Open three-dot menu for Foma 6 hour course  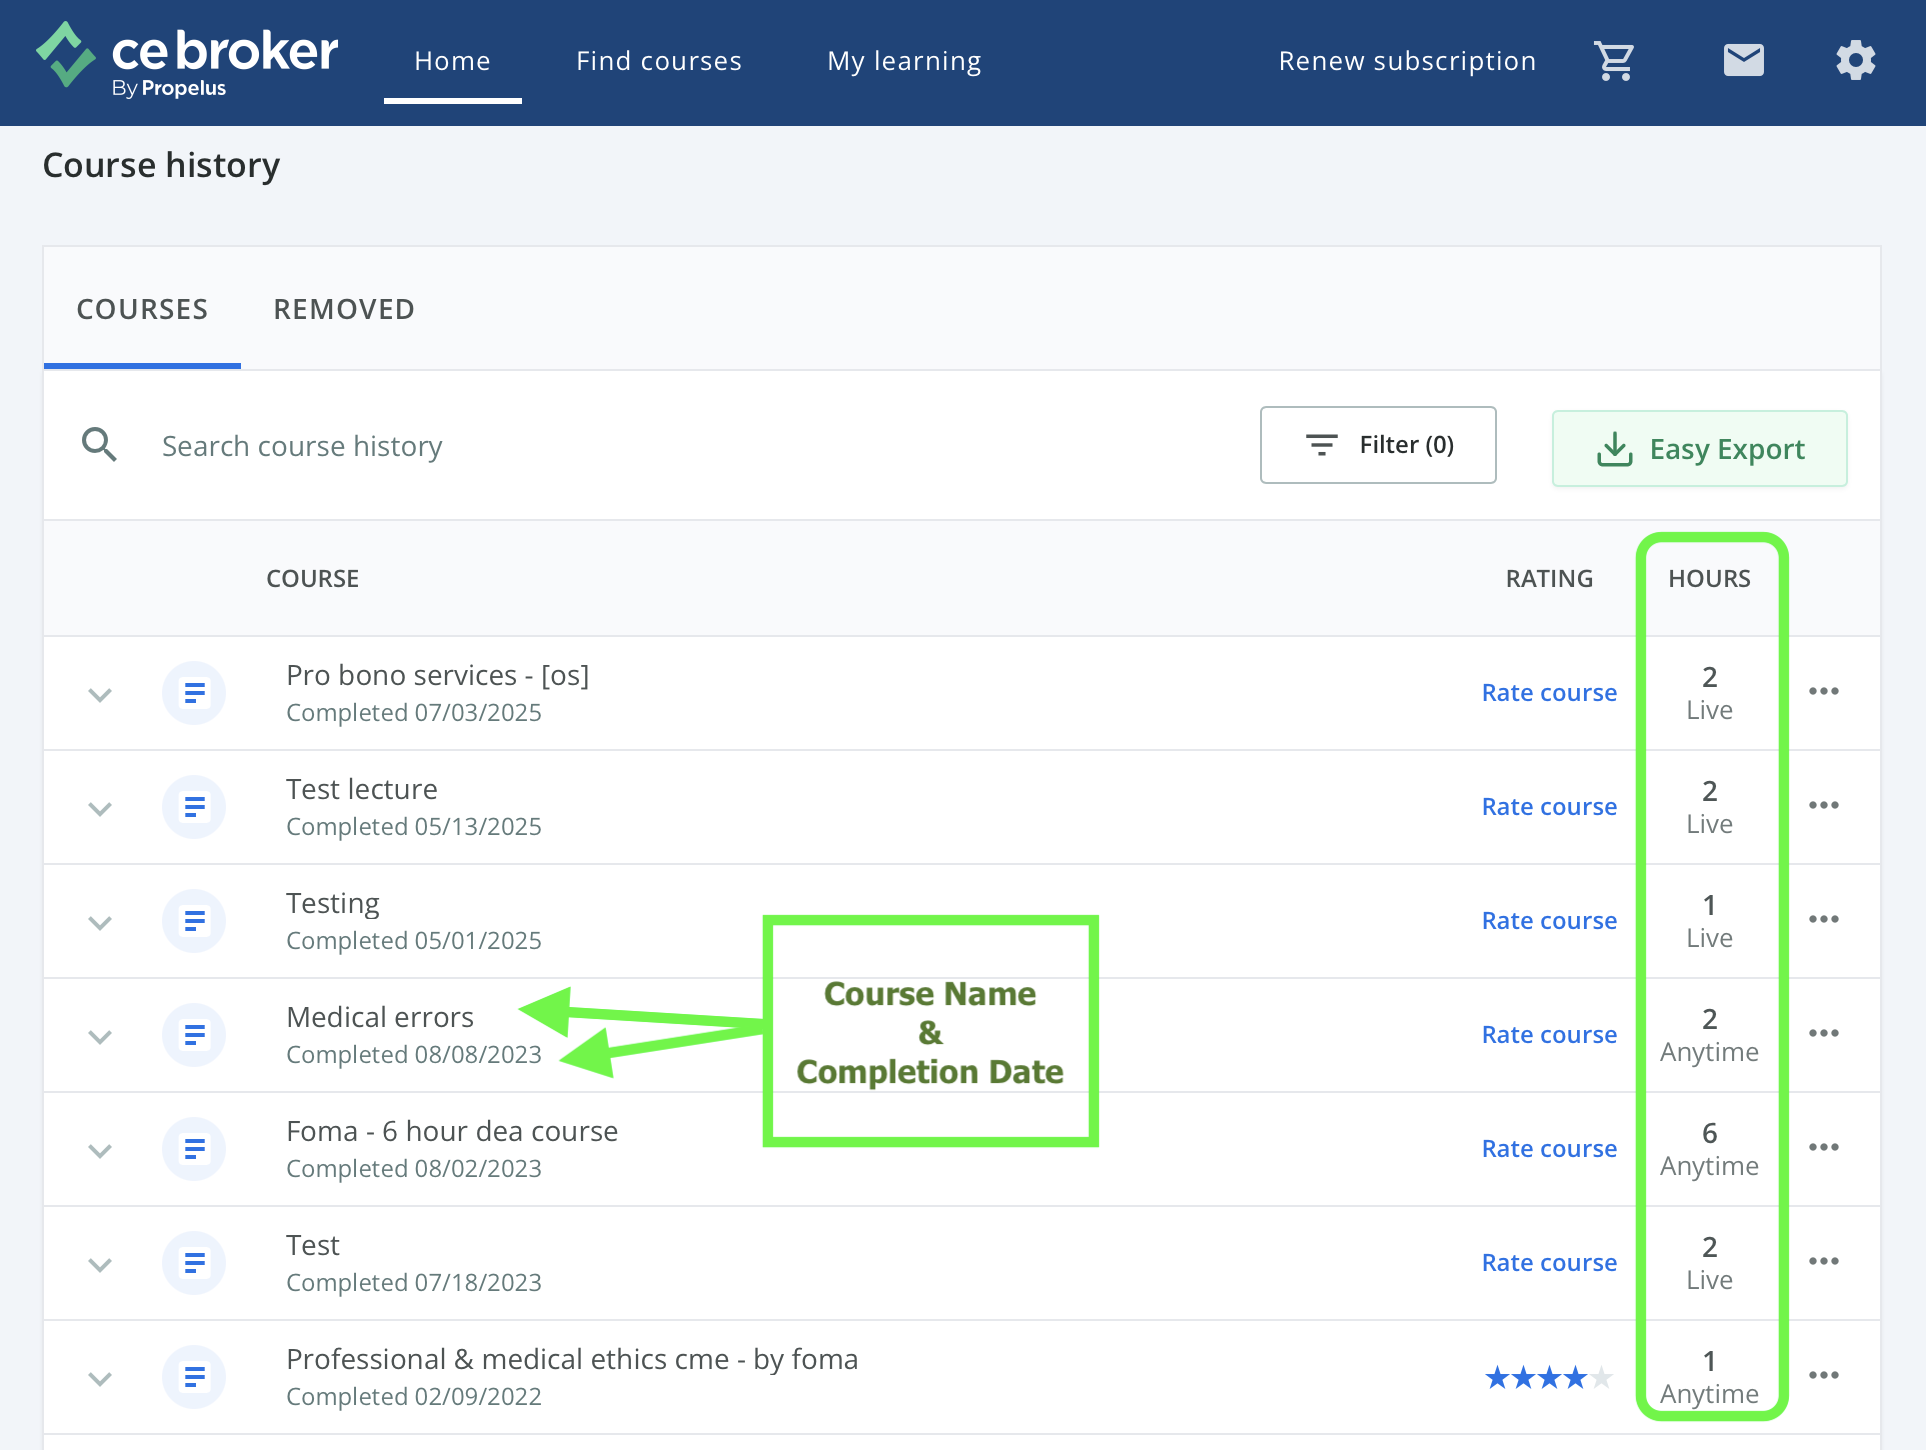click(1823, 1148)
